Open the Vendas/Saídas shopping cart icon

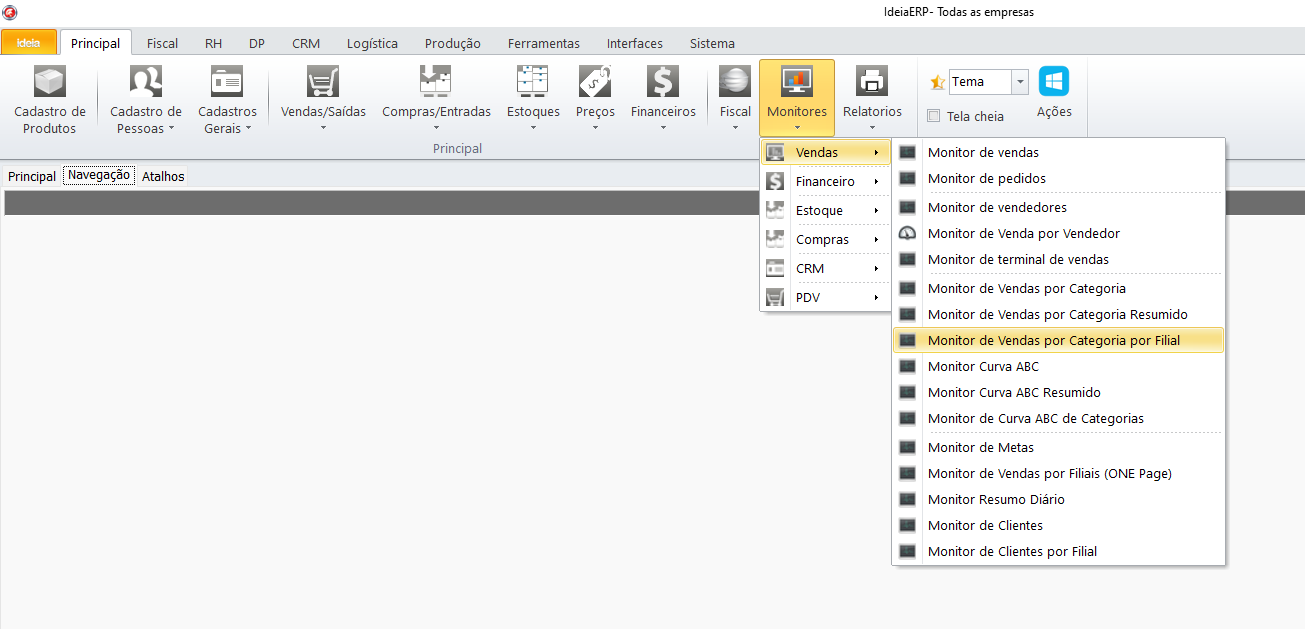pos(323,82)
